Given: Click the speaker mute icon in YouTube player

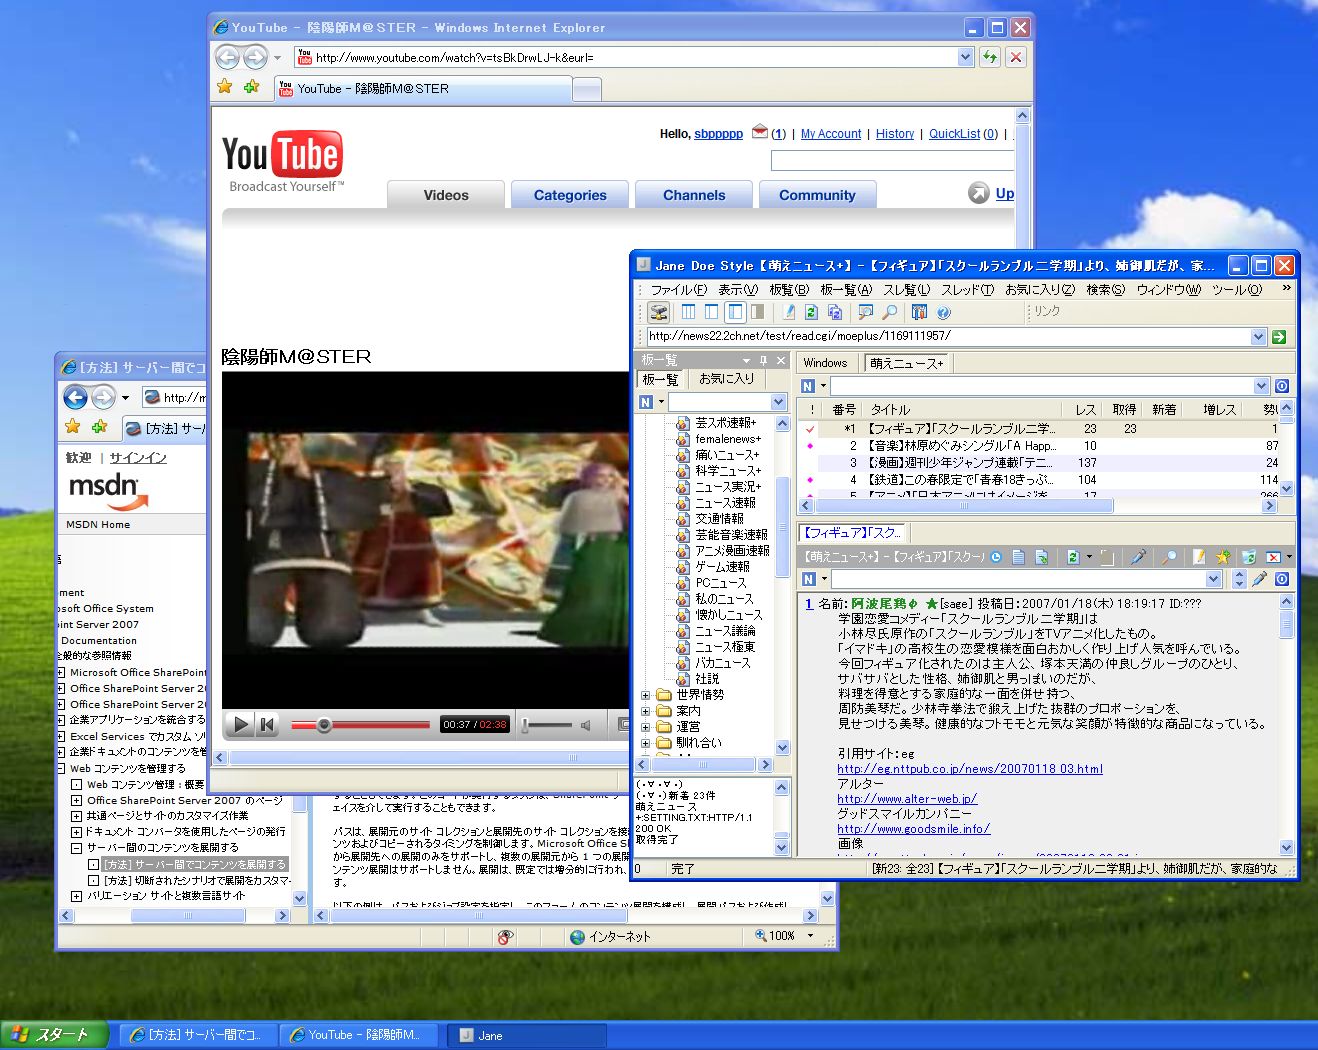Looking at the screenshot, I should click(586, 725).
